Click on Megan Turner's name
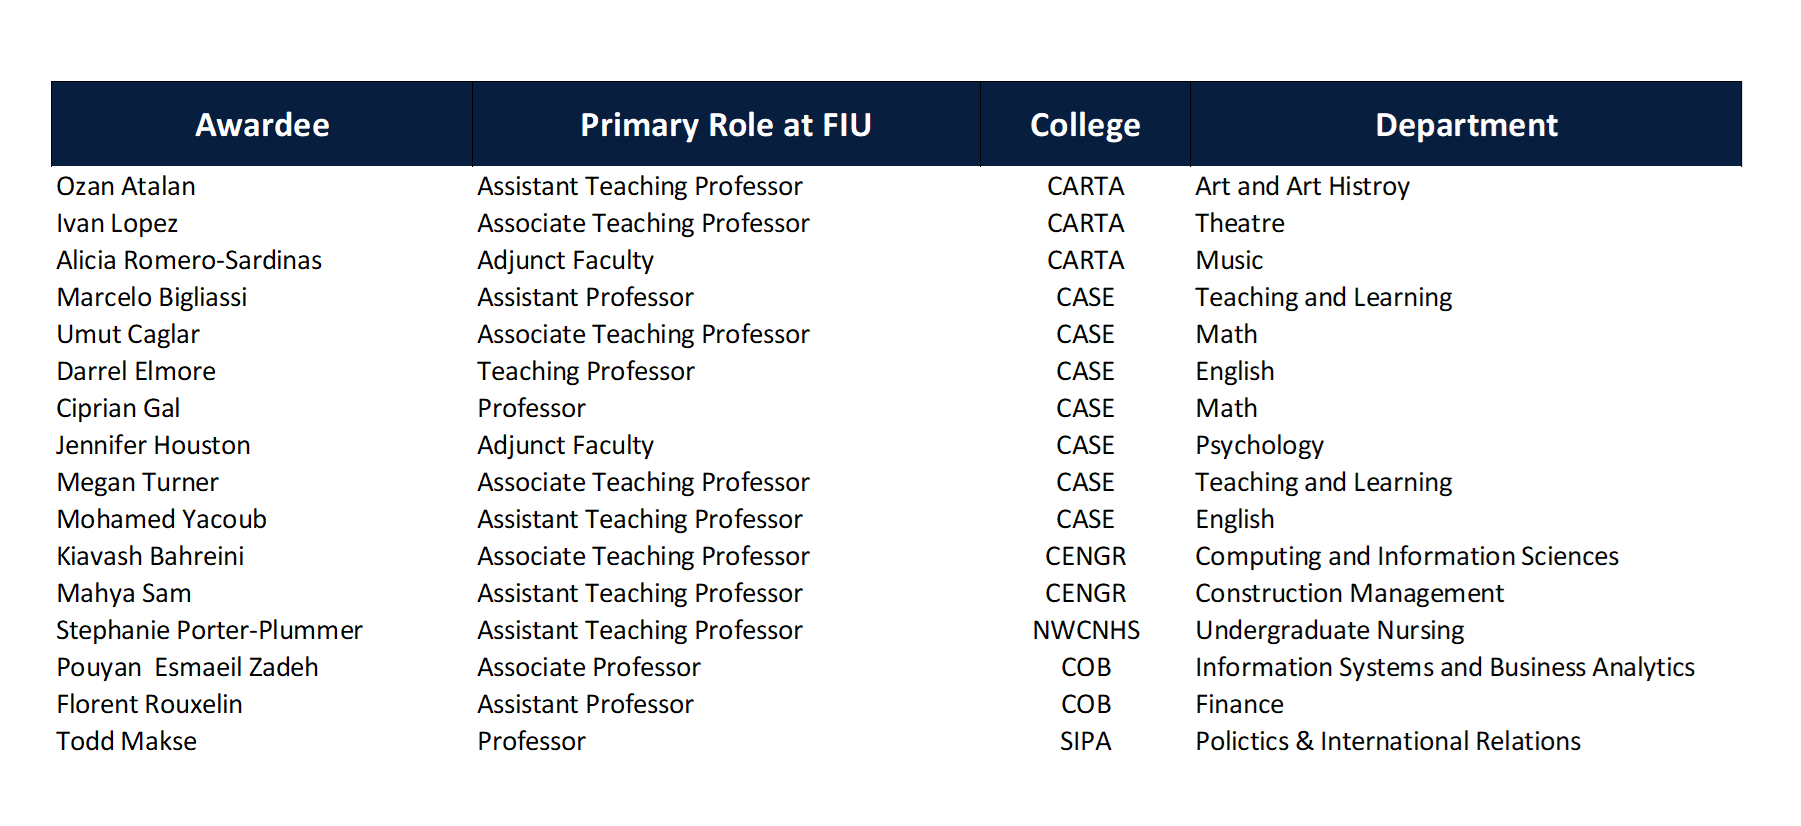 coord(137,483)
